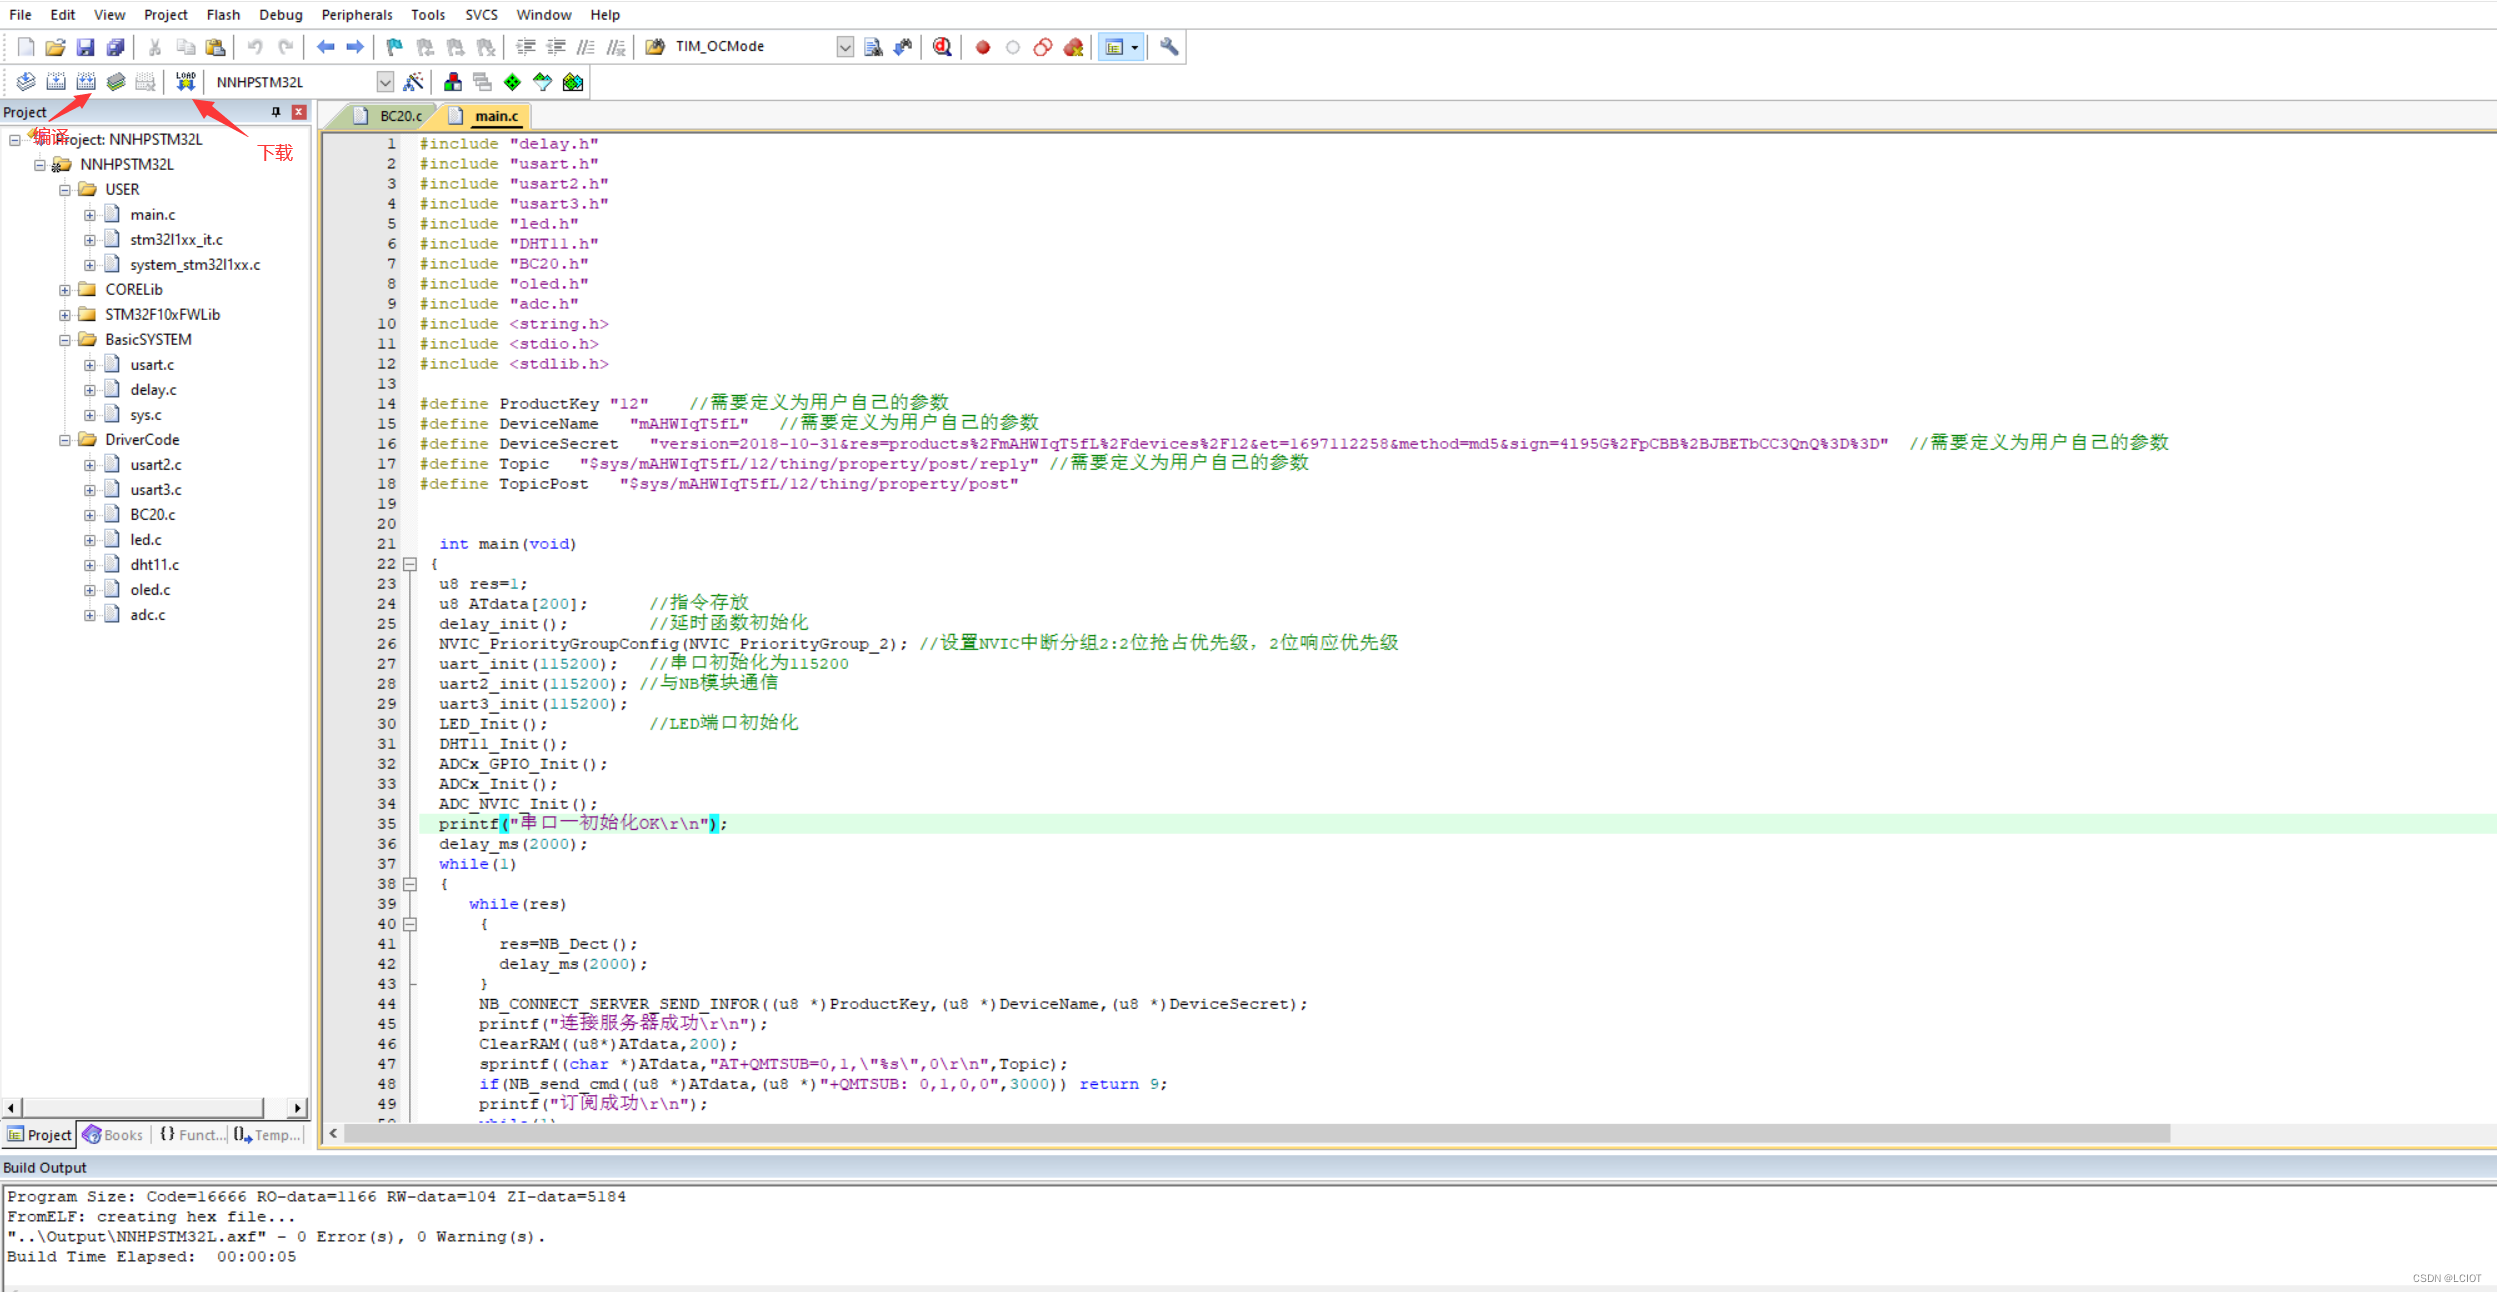This screenshot has height=1292, width=2497.
Task: Select system_stm32l1xx.c in the project tree
Action: [x=195, y=265]
